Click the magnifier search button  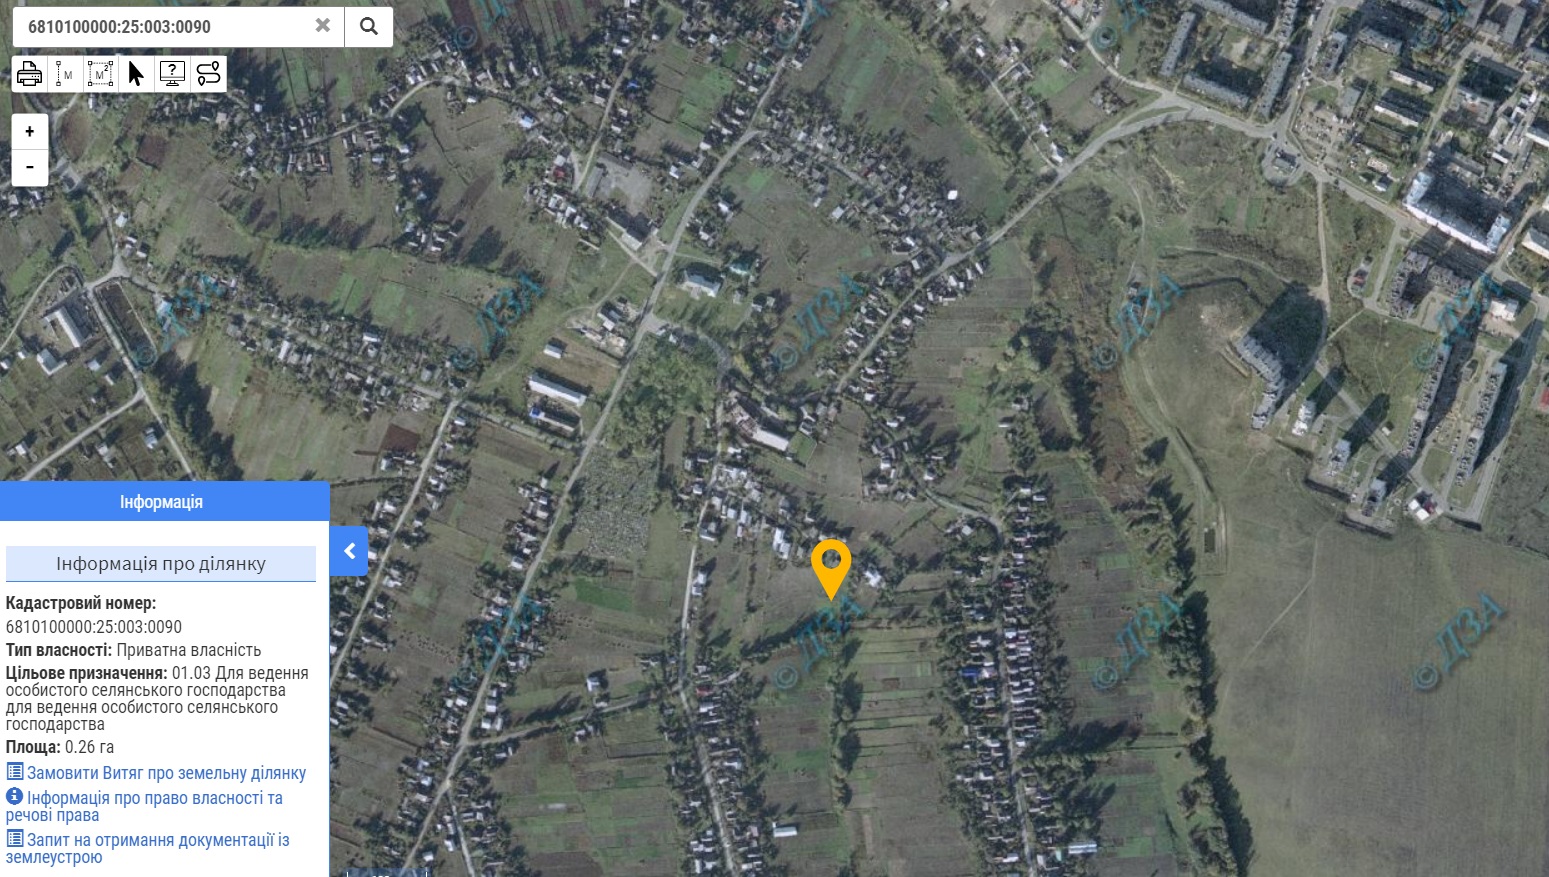tap(369, 26)
